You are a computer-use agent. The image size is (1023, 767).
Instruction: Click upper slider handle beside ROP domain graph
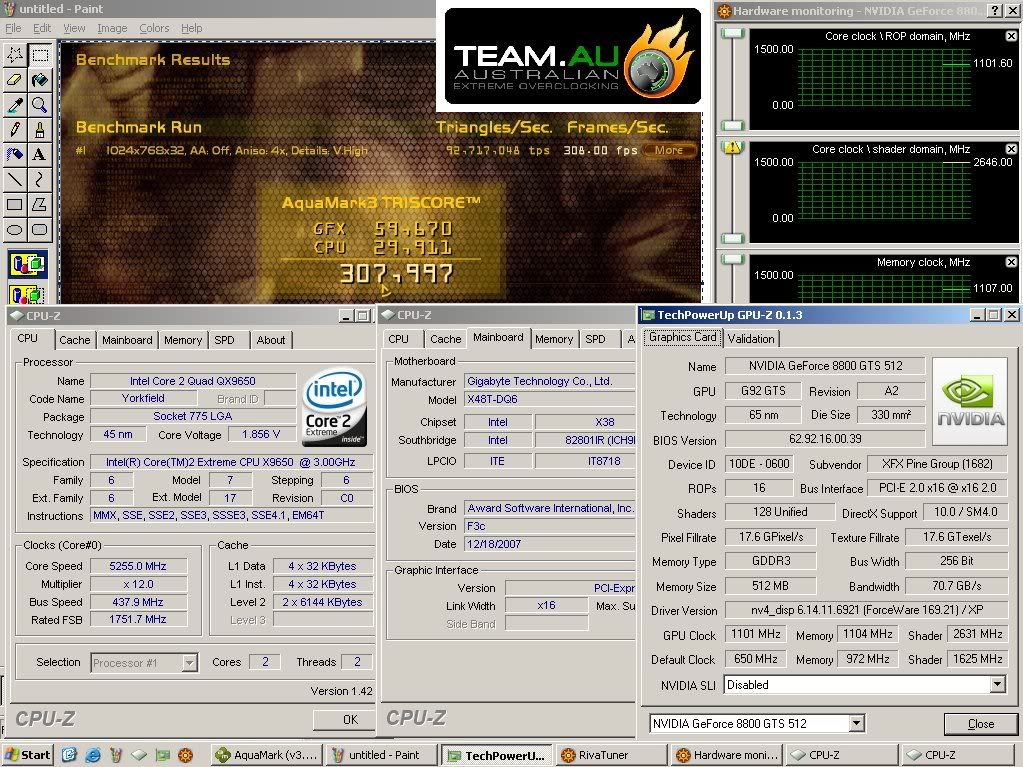[733, 34]
